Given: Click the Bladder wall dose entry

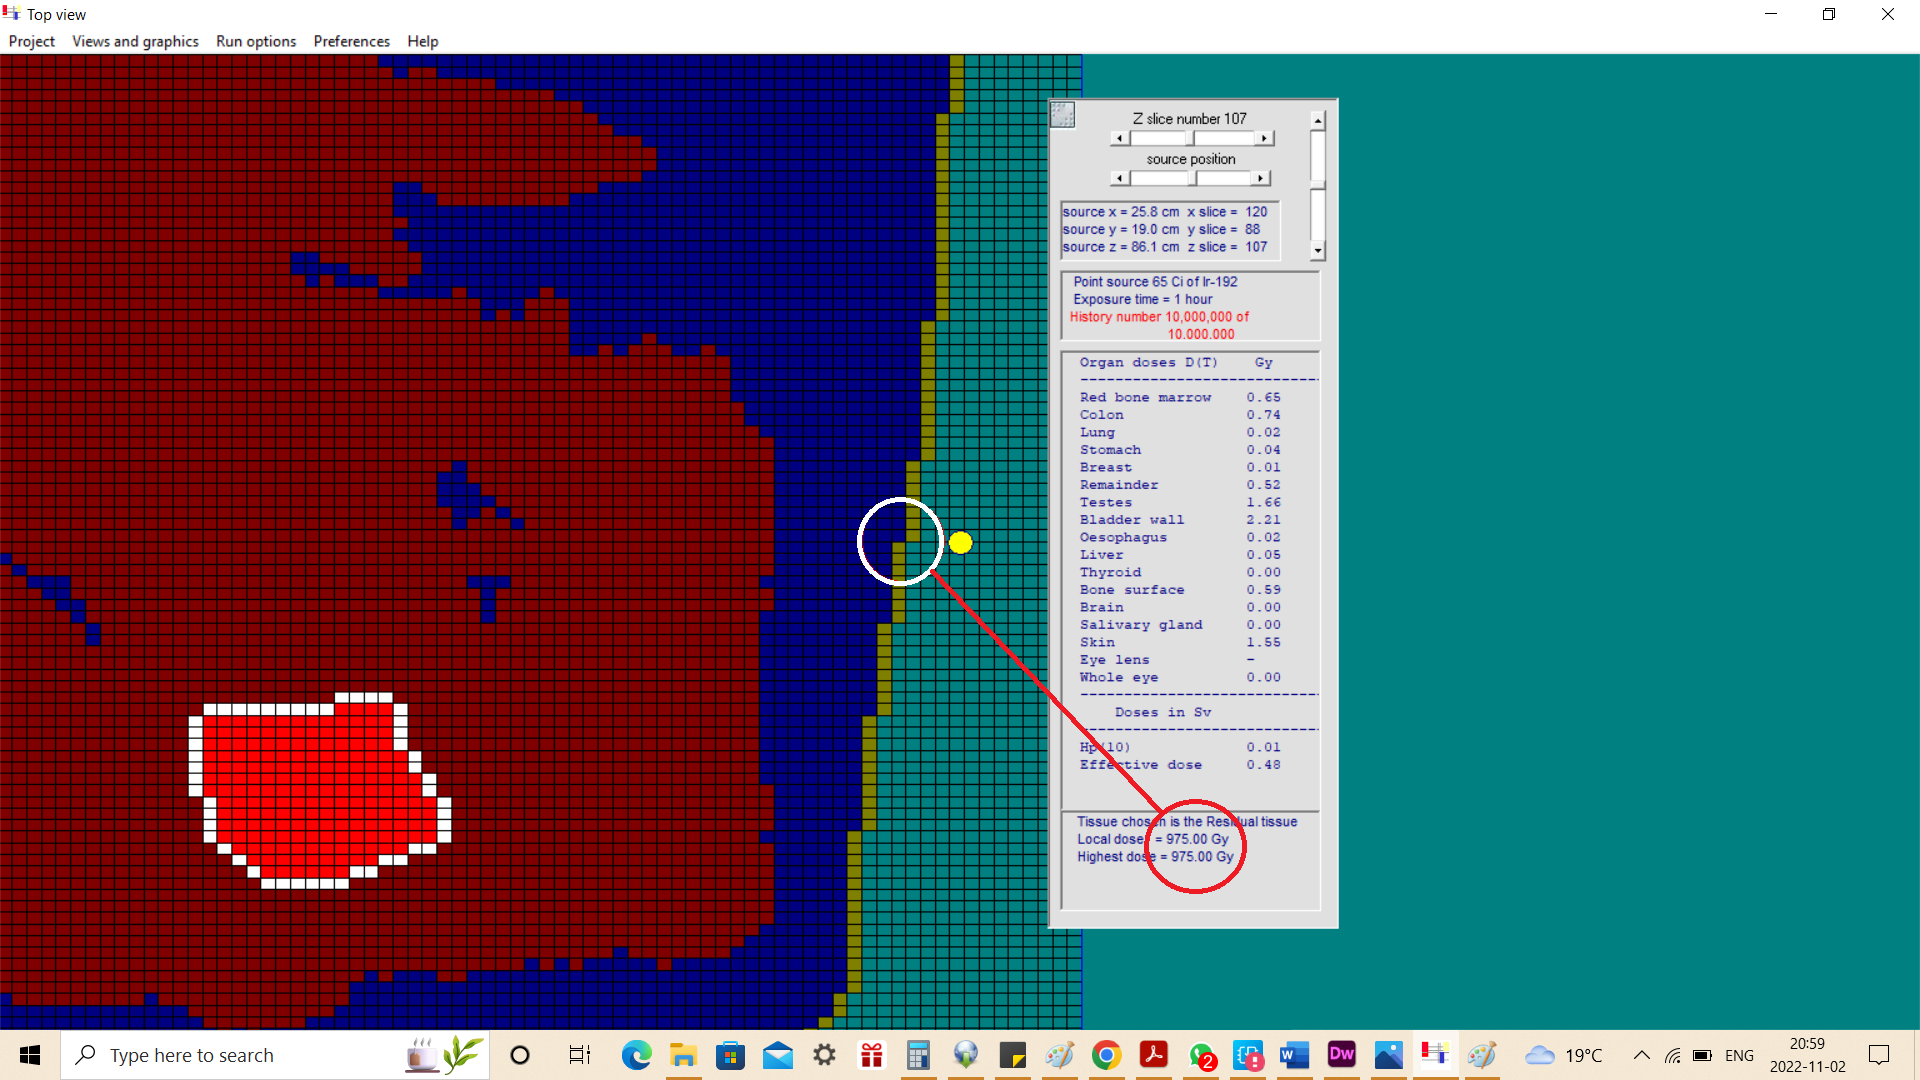Looking at the screenshot, I should pyautogui.click(x=1178, y=518).
